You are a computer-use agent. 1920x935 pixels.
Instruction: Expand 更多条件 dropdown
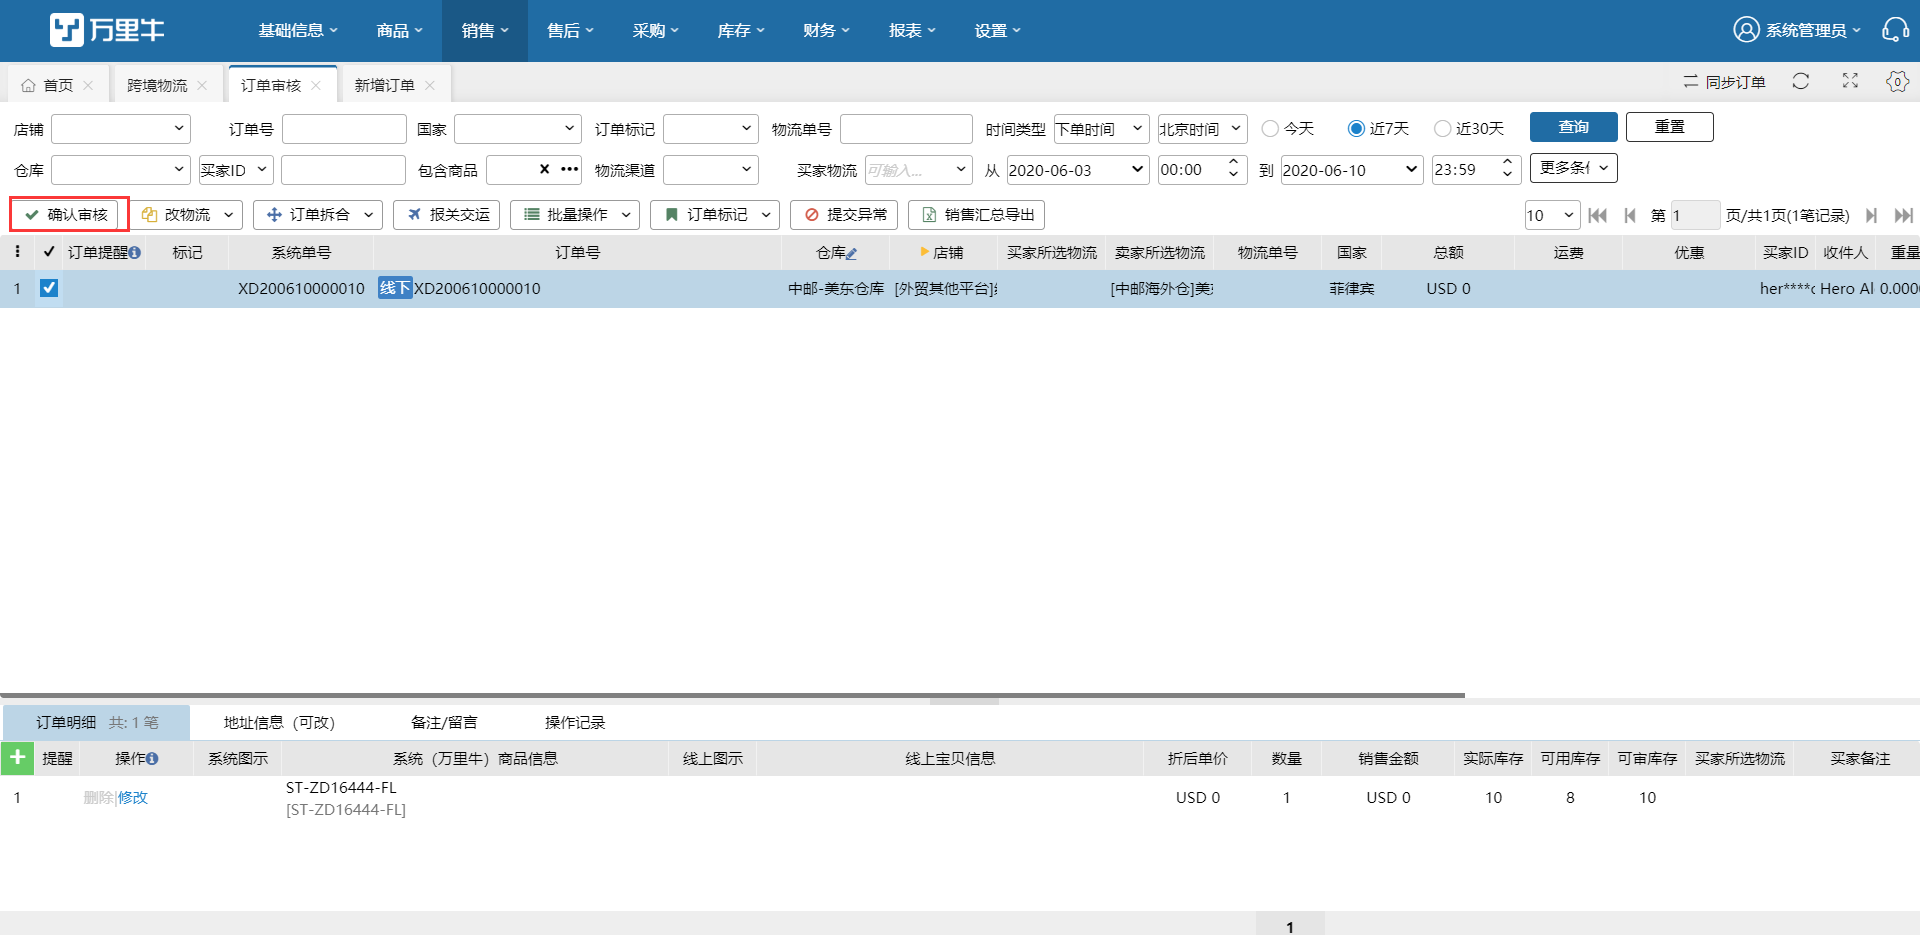pos(1573,168)
